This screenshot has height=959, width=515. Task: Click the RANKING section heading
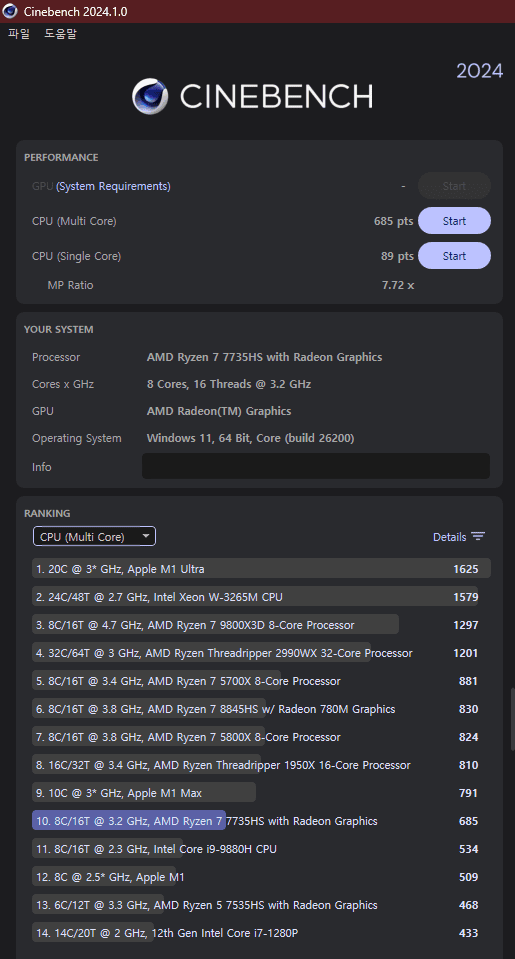point(47,513)
